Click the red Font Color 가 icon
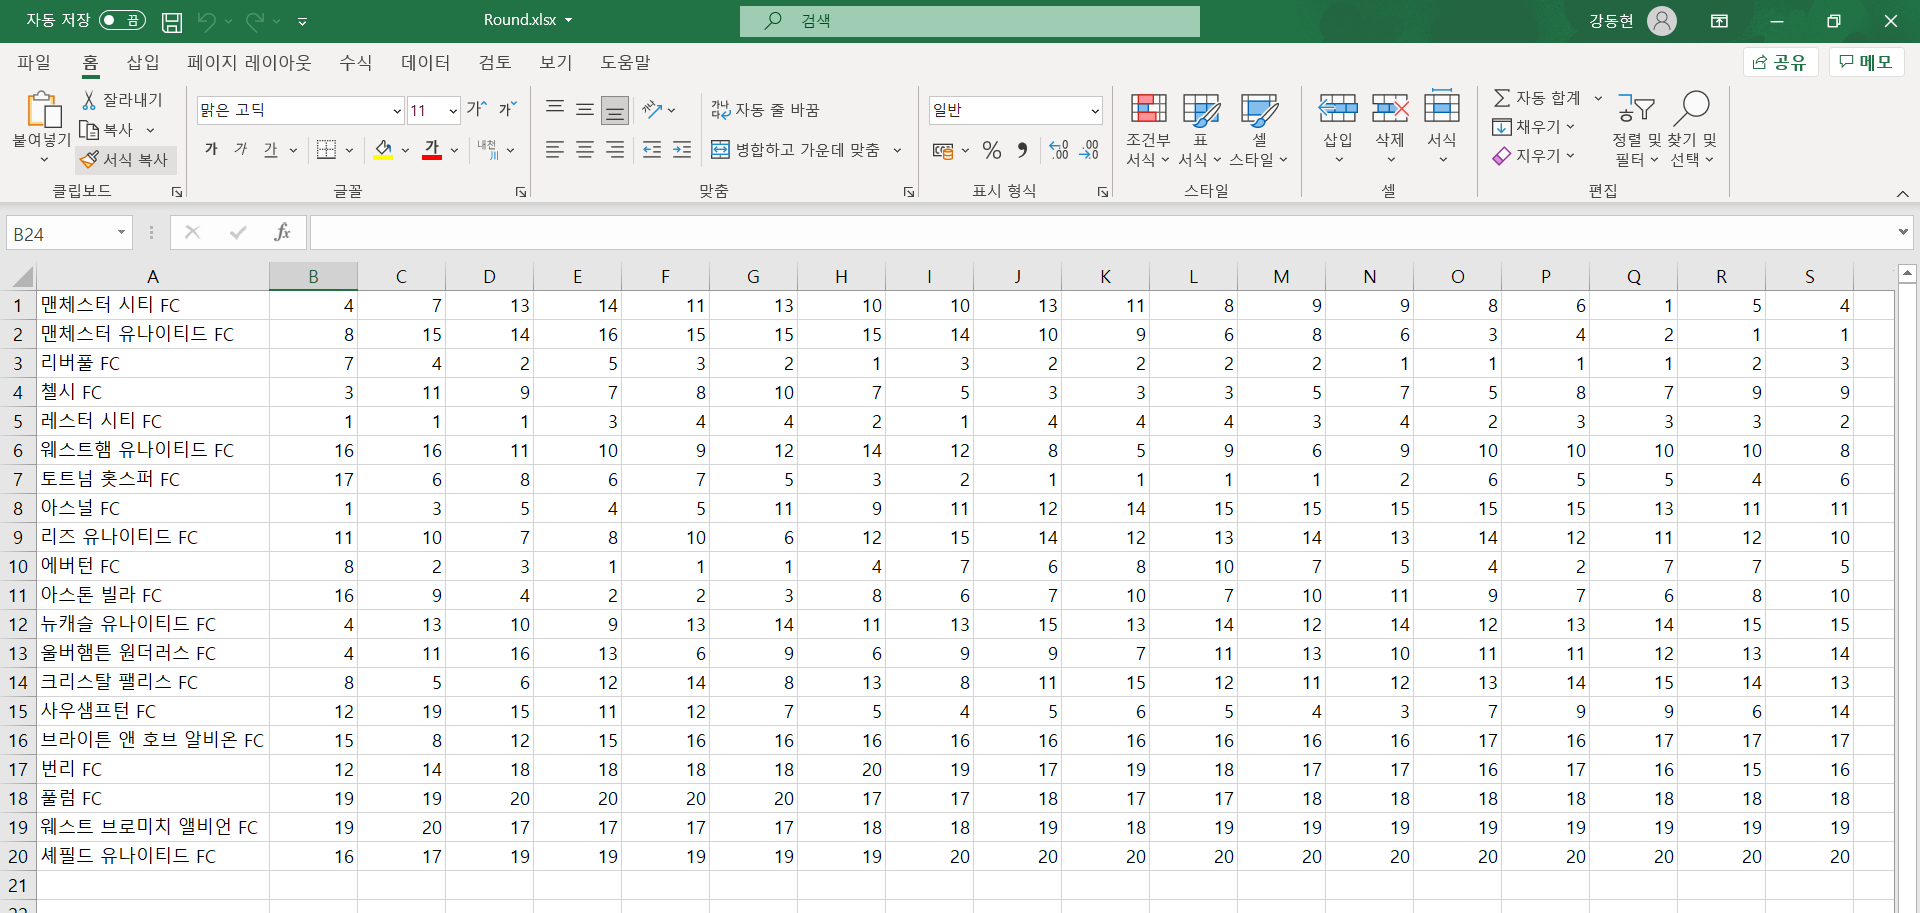The image size is (1920, 913). click(432, 150)
